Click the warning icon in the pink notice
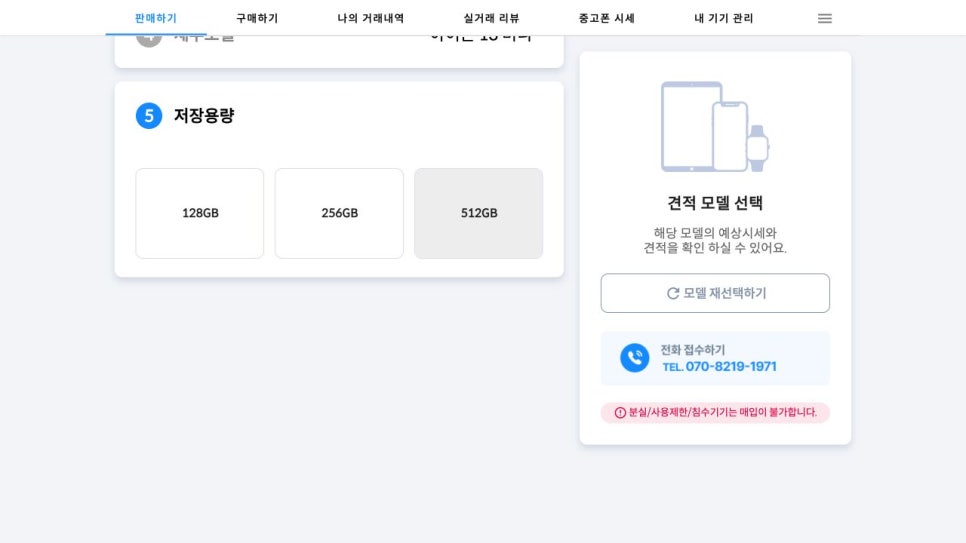966x543 pixels. click(x=620, y=412)
